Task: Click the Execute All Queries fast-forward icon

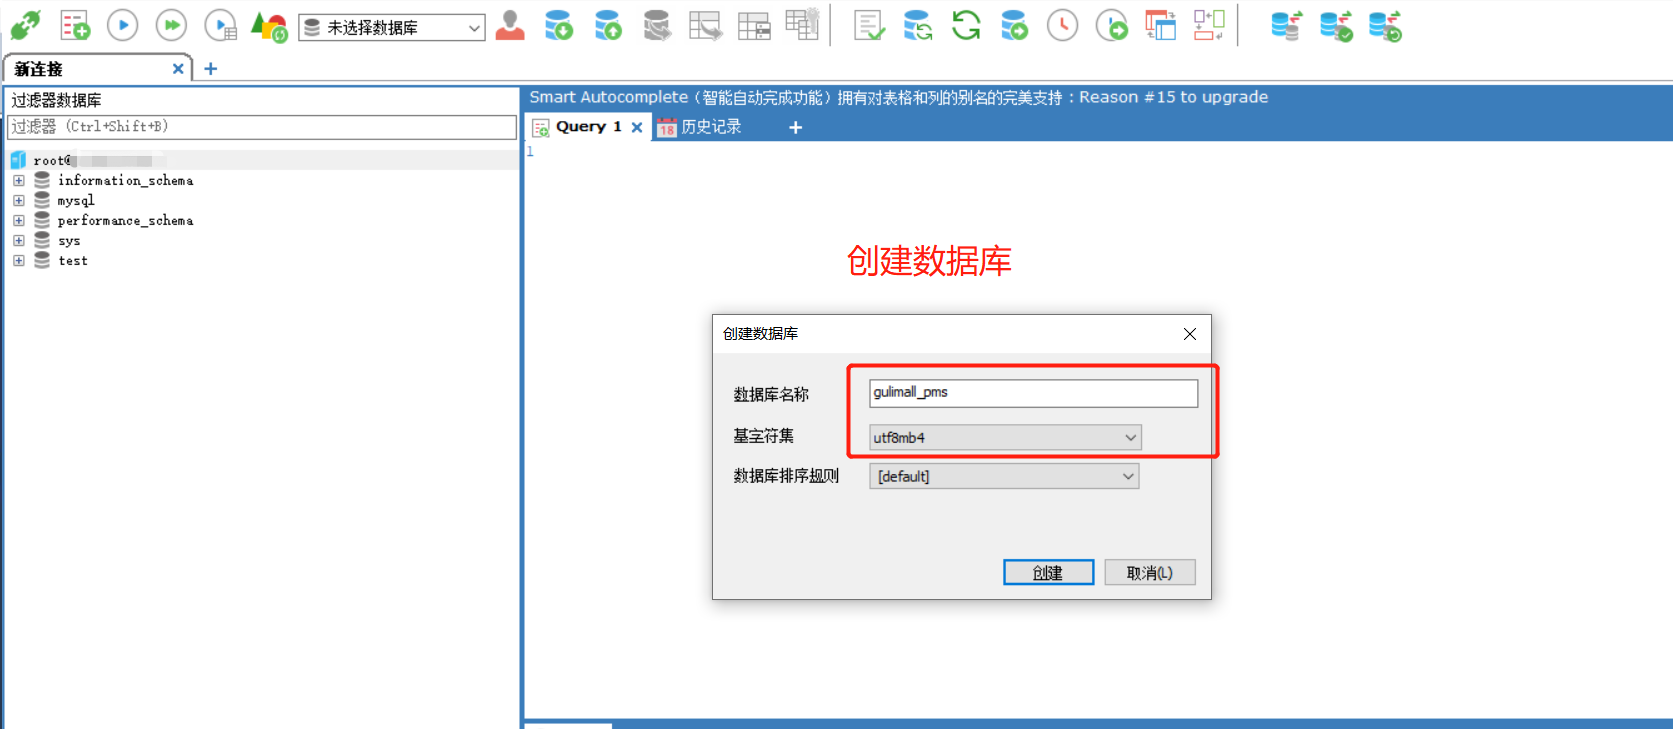Action: [172, 25]
